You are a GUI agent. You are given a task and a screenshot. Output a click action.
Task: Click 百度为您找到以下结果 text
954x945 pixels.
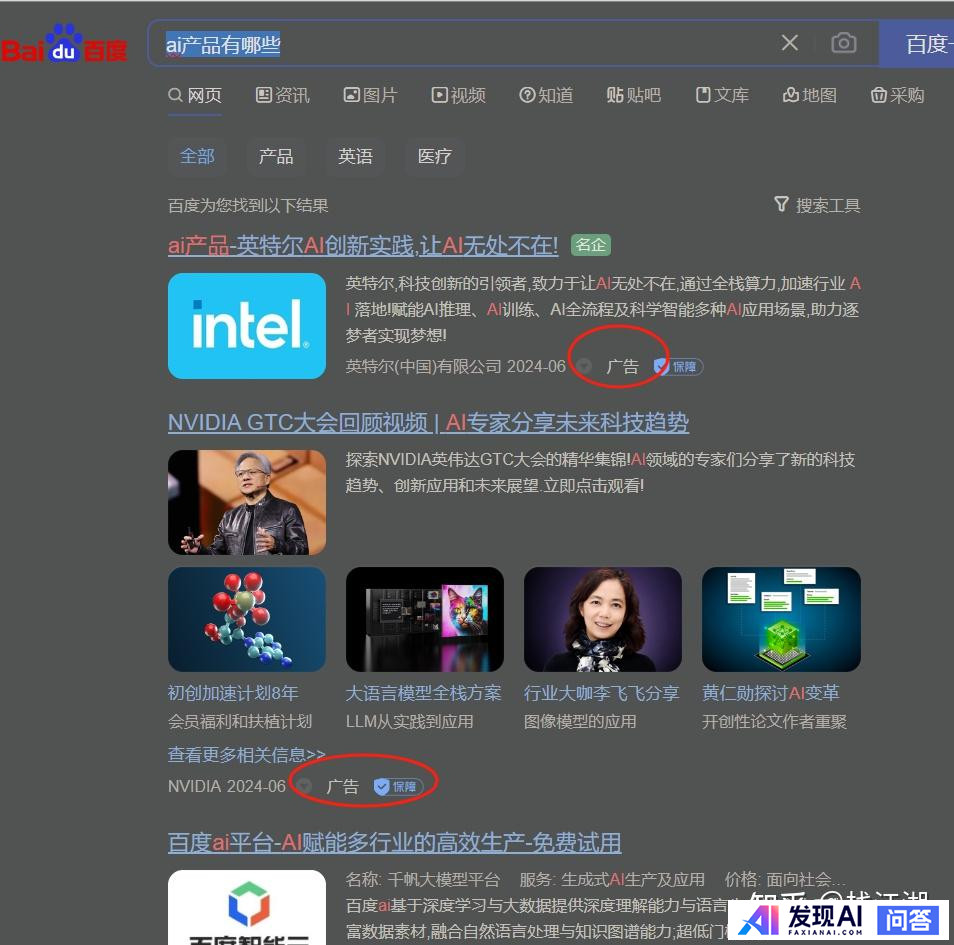coord(248,206)
